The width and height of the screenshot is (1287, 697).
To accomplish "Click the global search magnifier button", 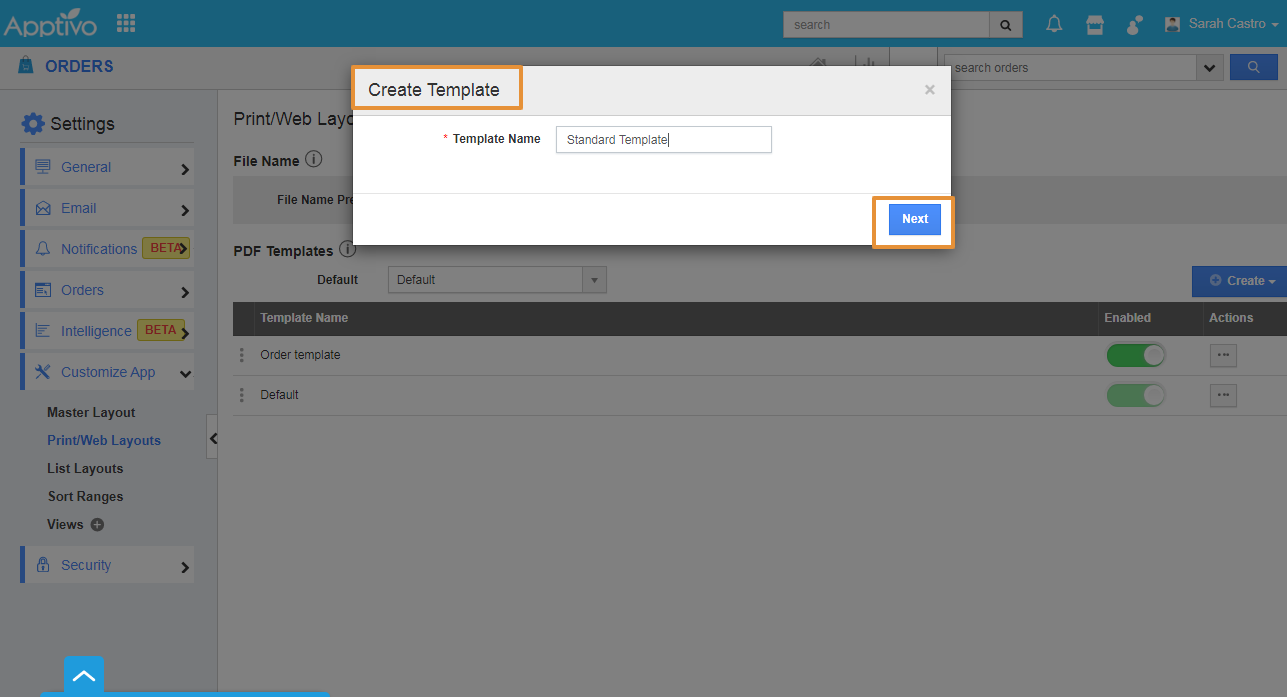I will 1005,25.
